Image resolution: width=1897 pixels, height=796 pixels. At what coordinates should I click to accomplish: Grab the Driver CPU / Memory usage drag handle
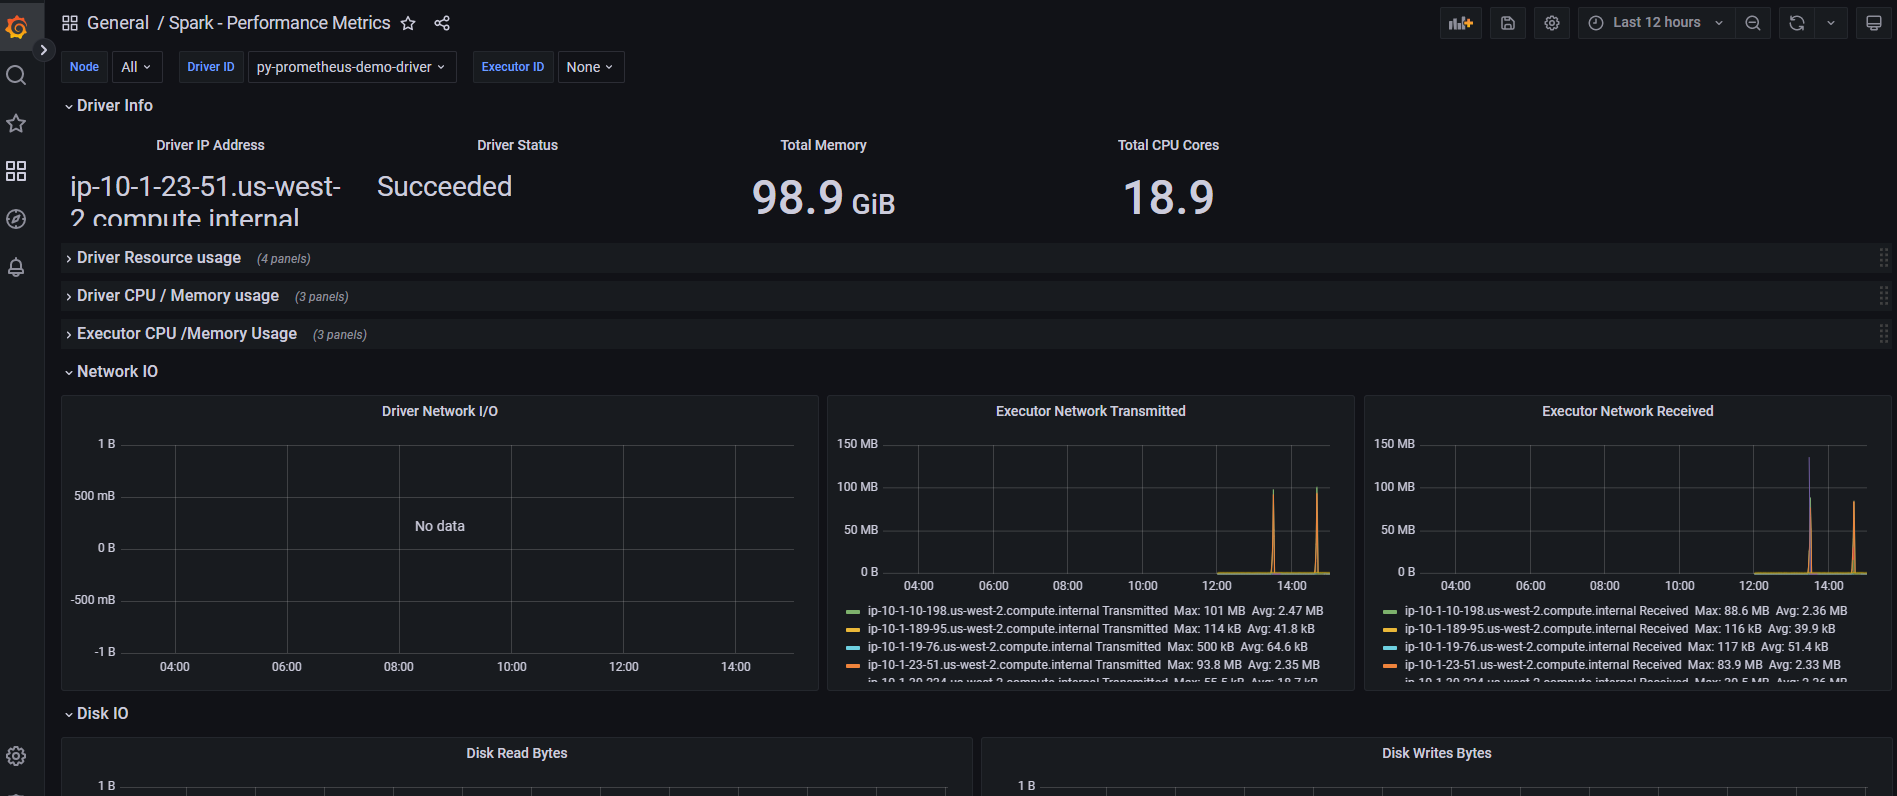coord(1884,296)
